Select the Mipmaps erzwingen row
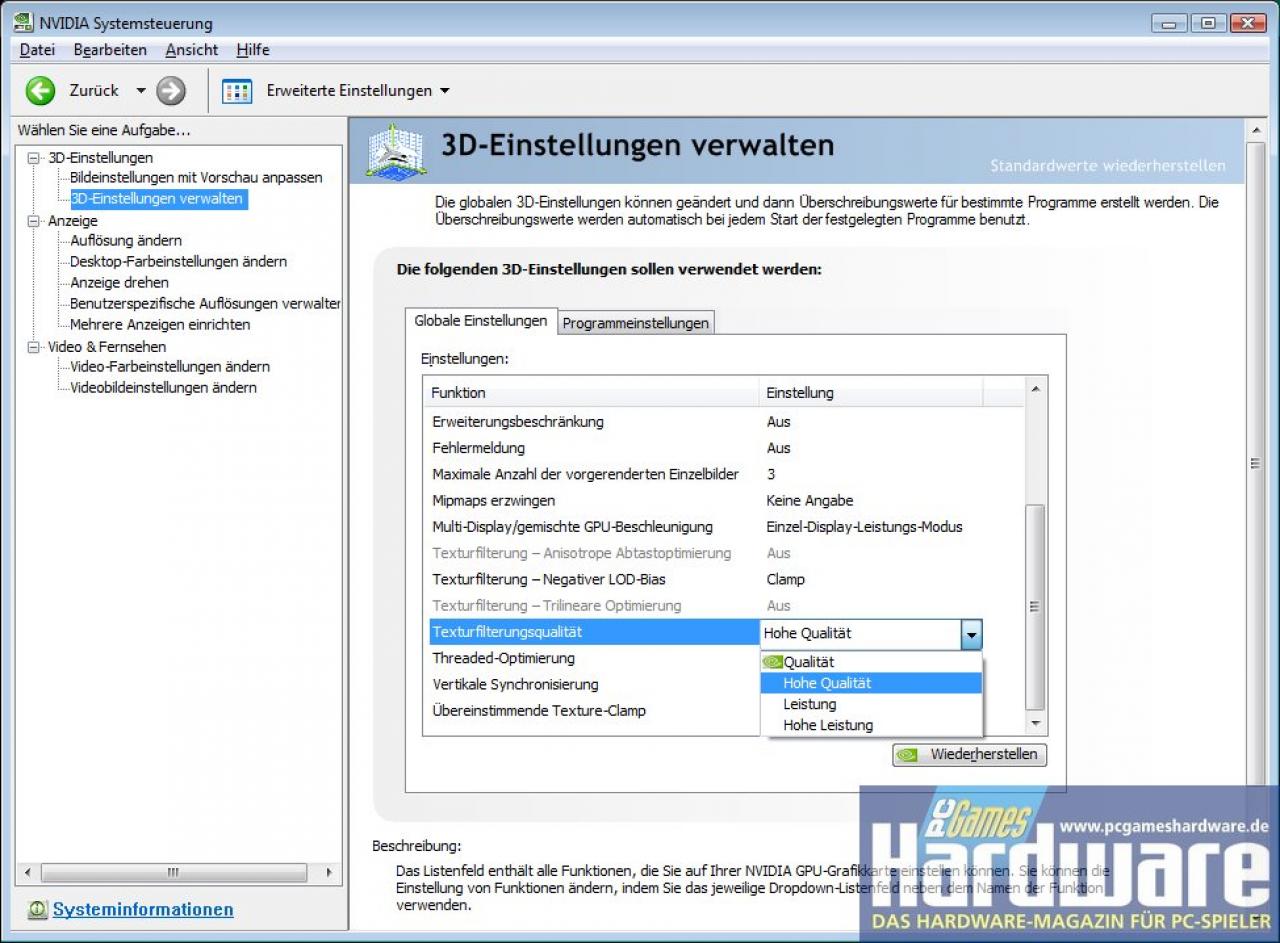1280x943 pixels. pyautogui.click(x=724, y=500)
